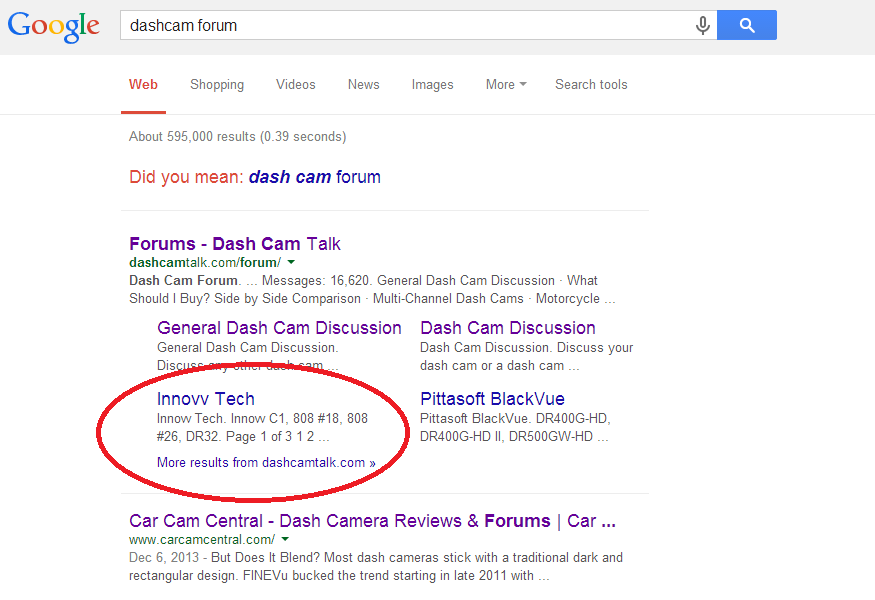Screen dimensions: 875x600
Task: Open the News tab
Action: (x=364, y=84)
